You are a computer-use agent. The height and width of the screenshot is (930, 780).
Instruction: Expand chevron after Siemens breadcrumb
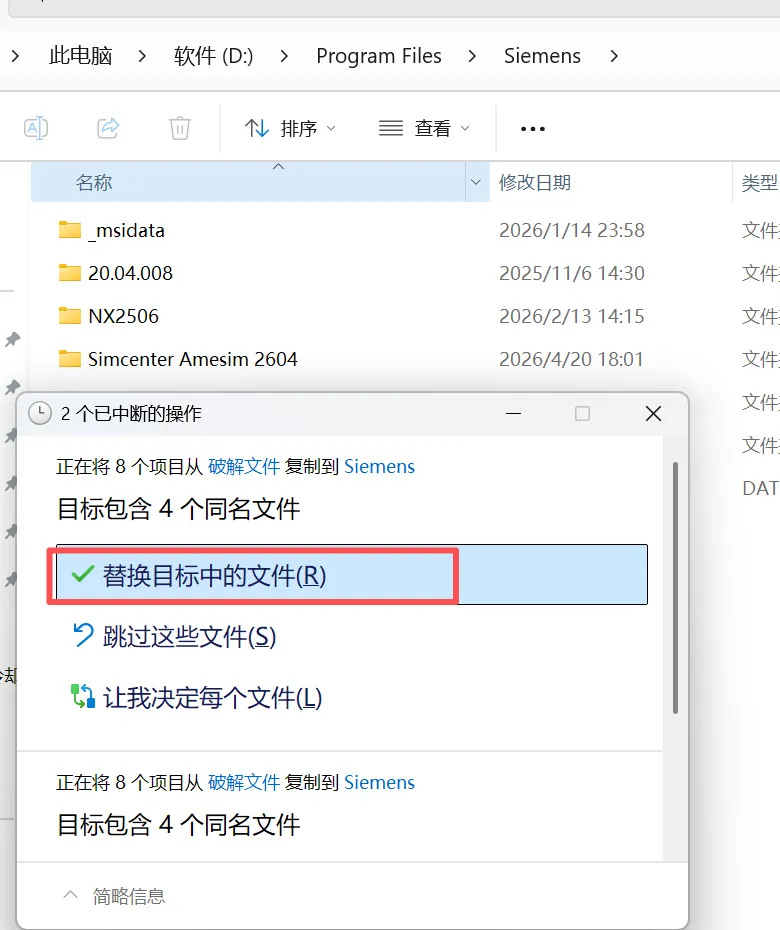614,56
